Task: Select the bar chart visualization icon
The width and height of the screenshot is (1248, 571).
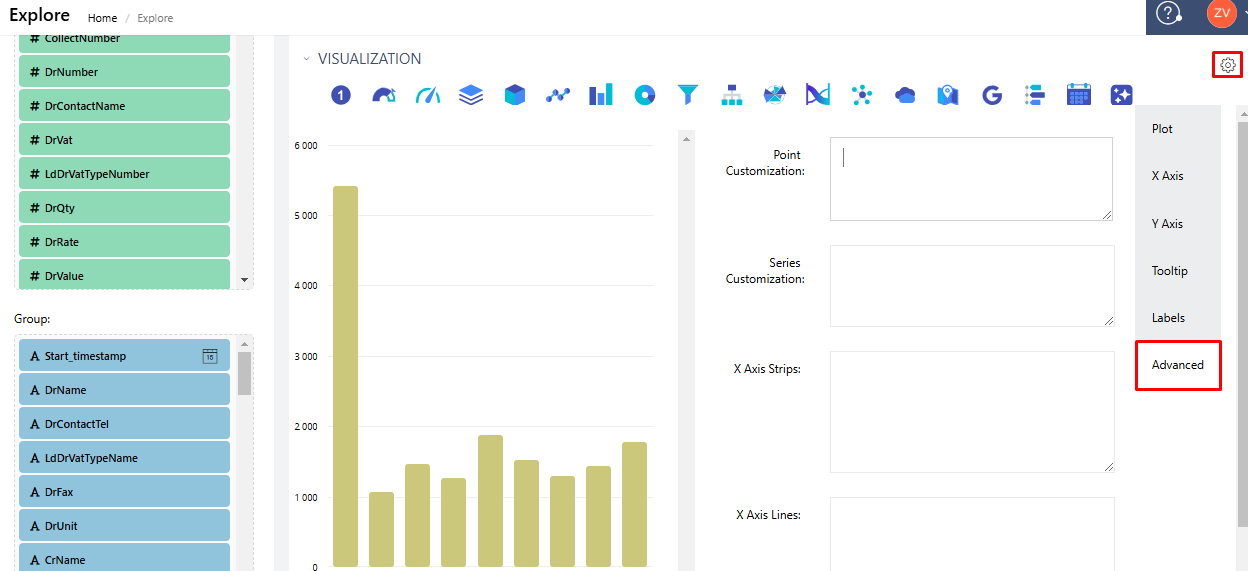Action: [600, 95]
